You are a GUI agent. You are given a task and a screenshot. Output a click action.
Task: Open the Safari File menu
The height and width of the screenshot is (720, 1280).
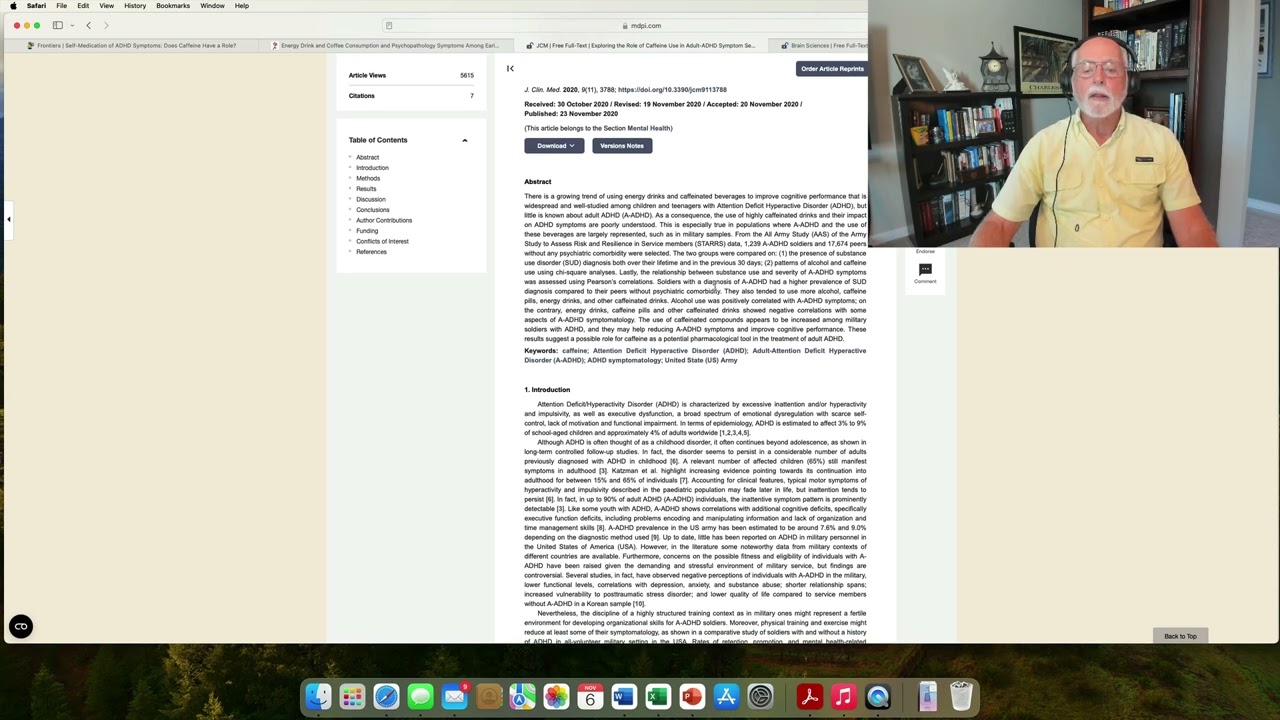[61, 6]
